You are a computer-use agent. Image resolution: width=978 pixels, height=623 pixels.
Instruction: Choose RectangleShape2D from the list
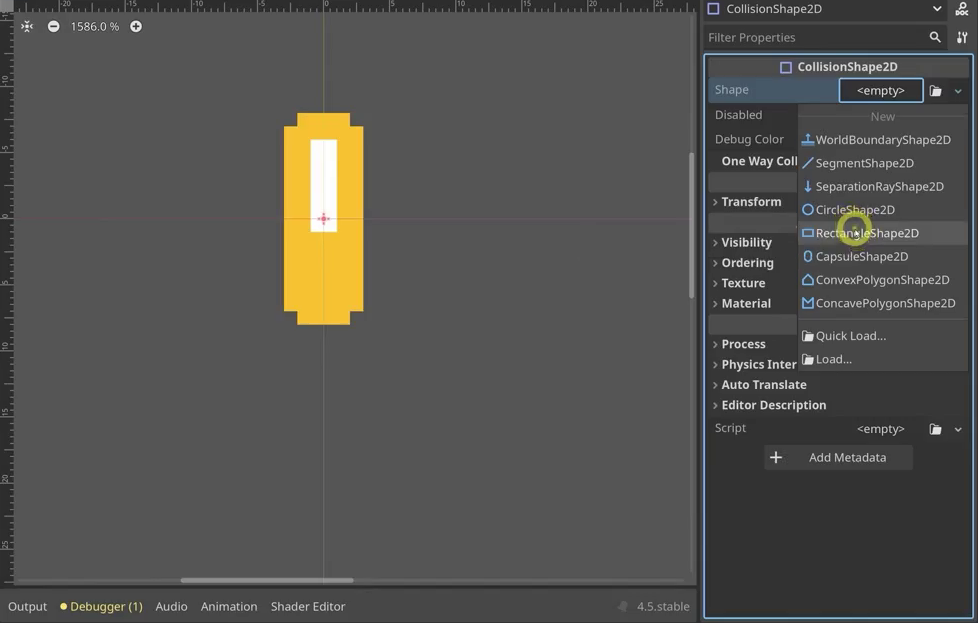tap(883, 233)
